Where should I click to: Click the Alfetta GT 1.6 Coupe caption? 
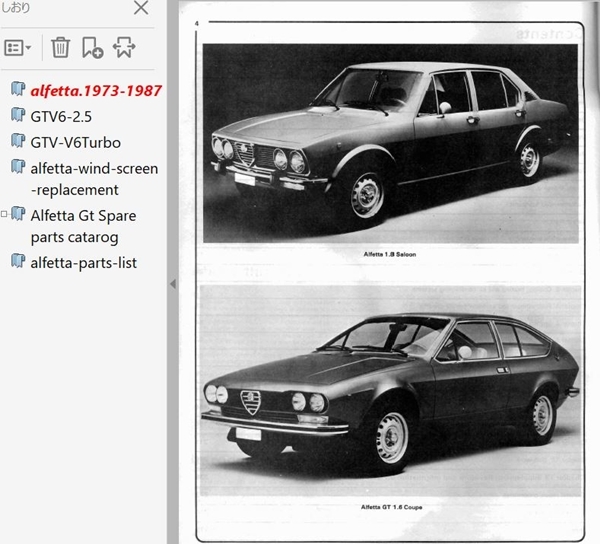coord(391,507)
